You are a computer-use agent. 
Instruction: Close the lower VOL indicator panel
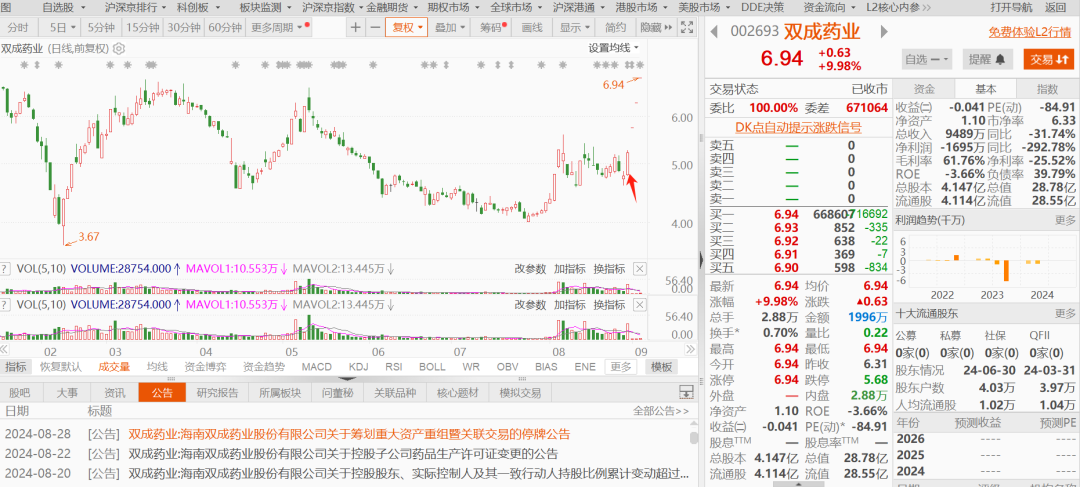639,304
